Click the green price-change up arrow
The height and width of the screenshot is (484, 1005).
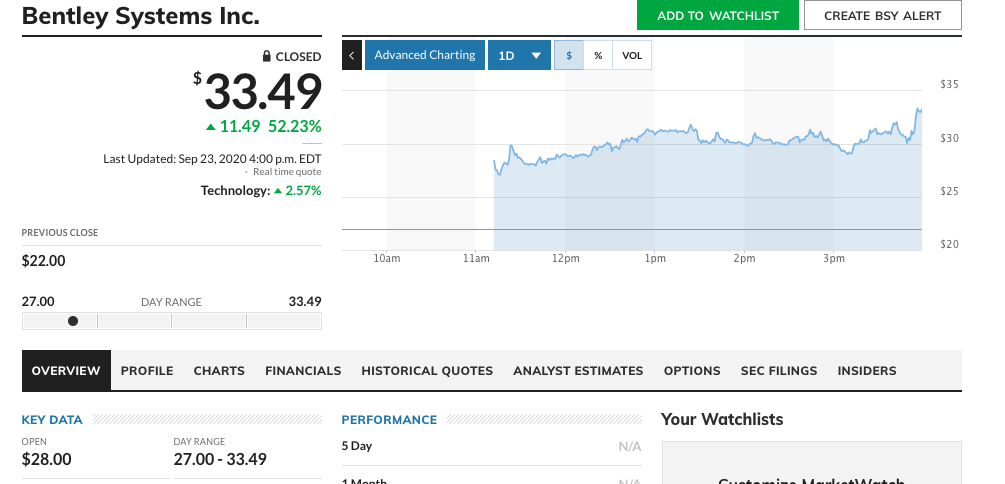click(210, 127)
